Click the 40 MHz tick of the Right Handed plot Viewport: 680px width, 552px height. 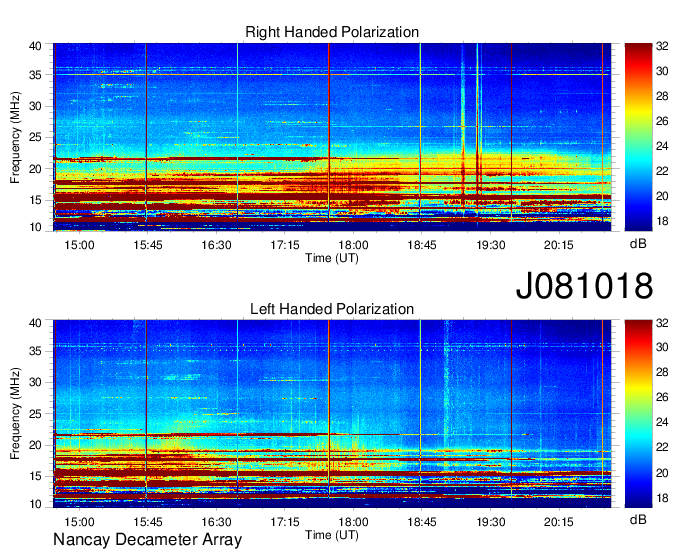[35, 46]
